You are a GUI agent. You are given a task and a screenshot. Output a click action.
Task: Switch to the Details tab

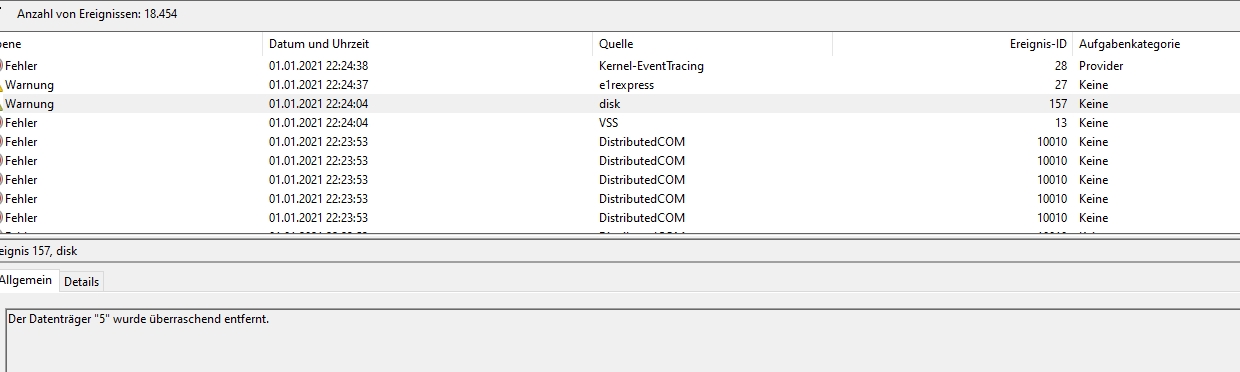(81, 282)
